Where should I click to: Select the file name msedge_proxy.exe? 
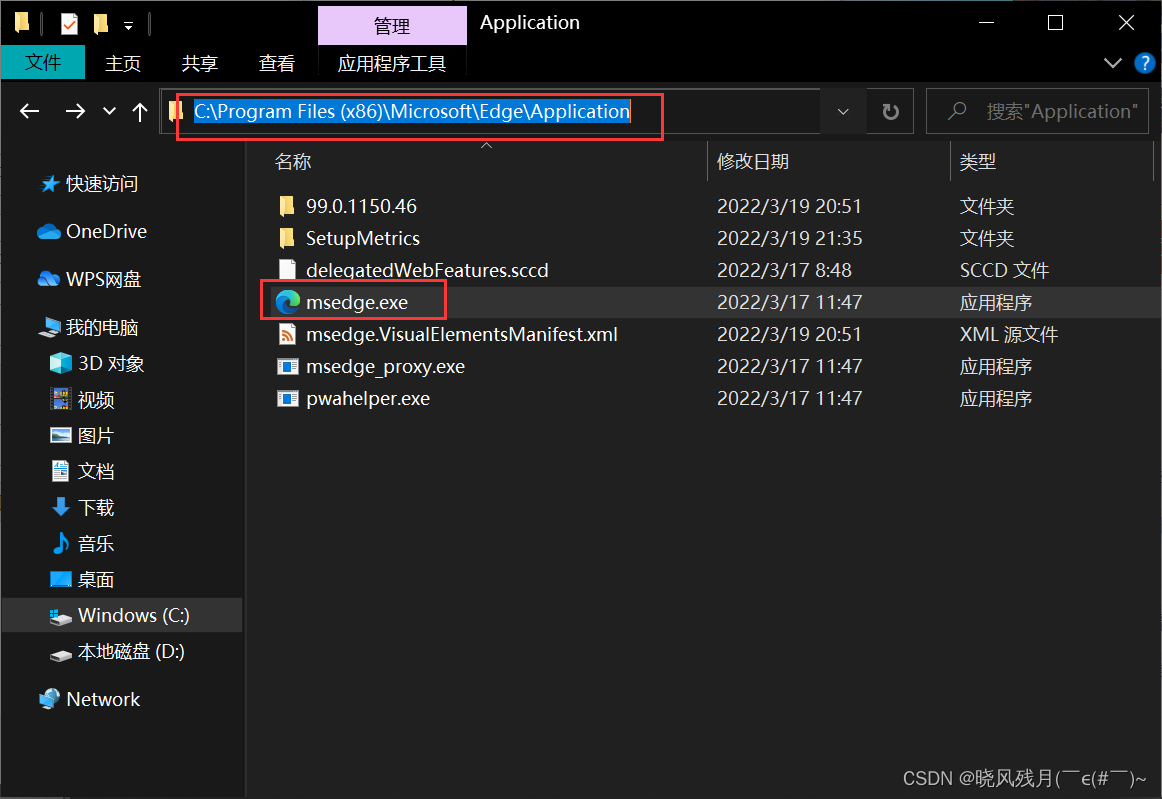point(385,366)
